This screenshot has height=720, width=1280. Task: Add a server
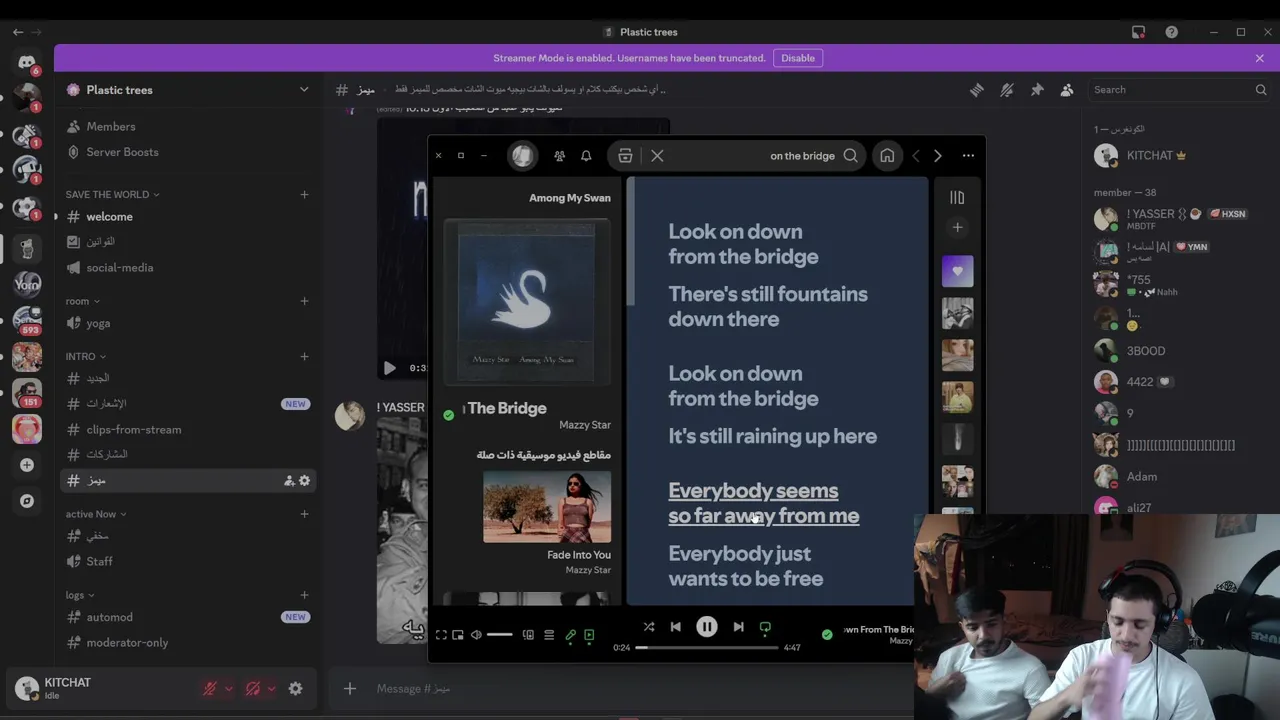point(27,465)
